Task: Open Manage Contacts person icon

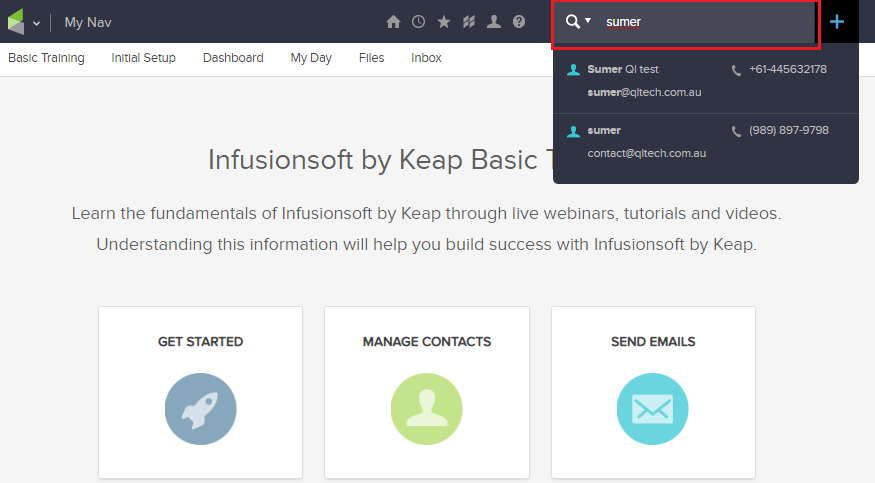Action: 426,409
